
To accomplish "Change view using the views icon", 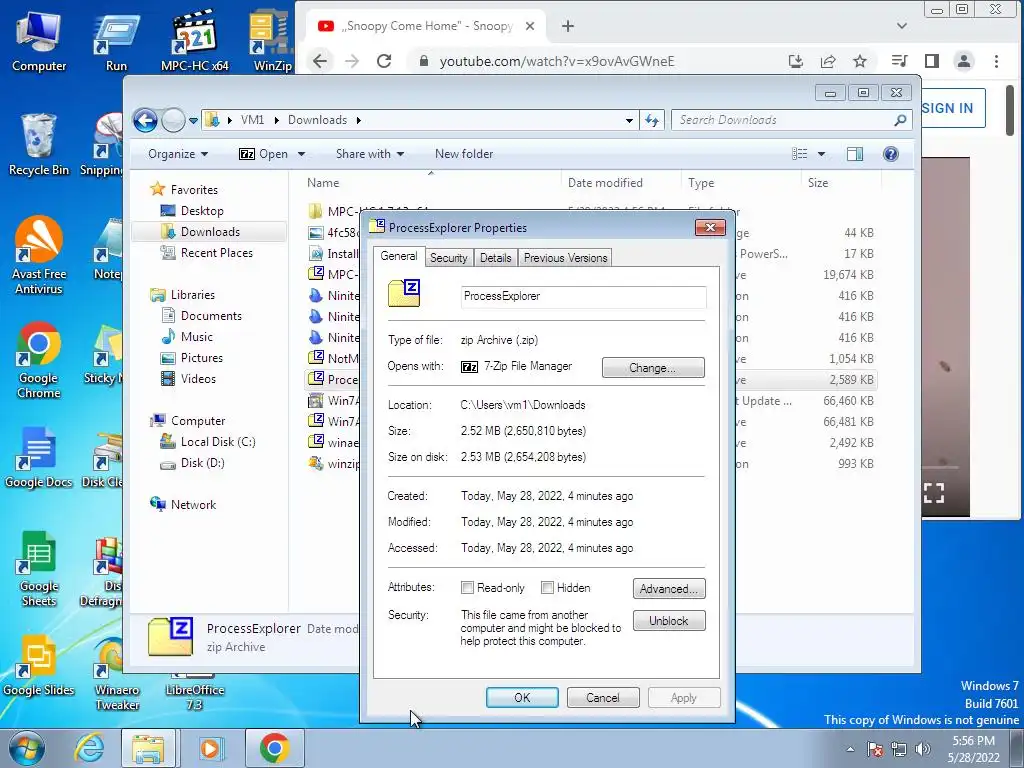I will [x=799, y=154].
